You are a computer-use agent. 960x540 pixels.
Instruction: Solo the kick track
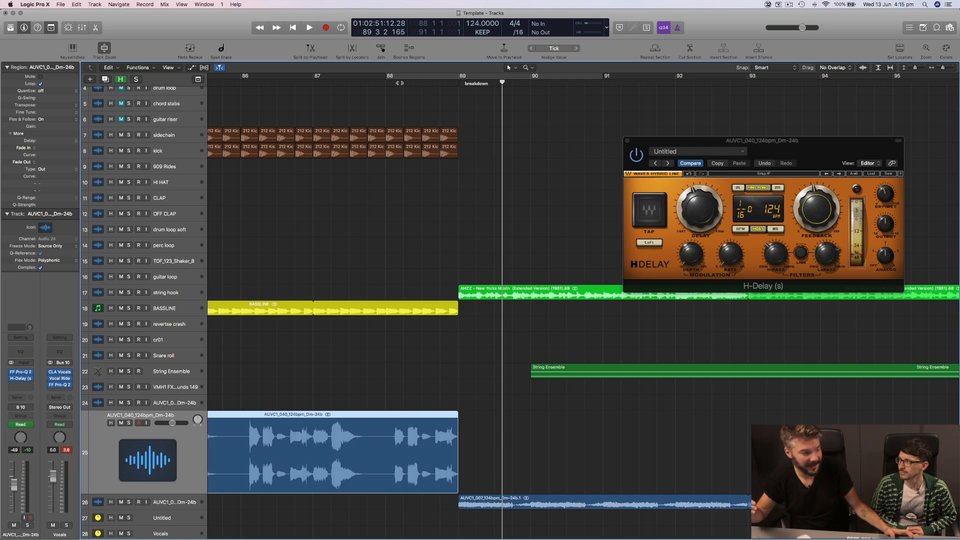click(129, 151)
